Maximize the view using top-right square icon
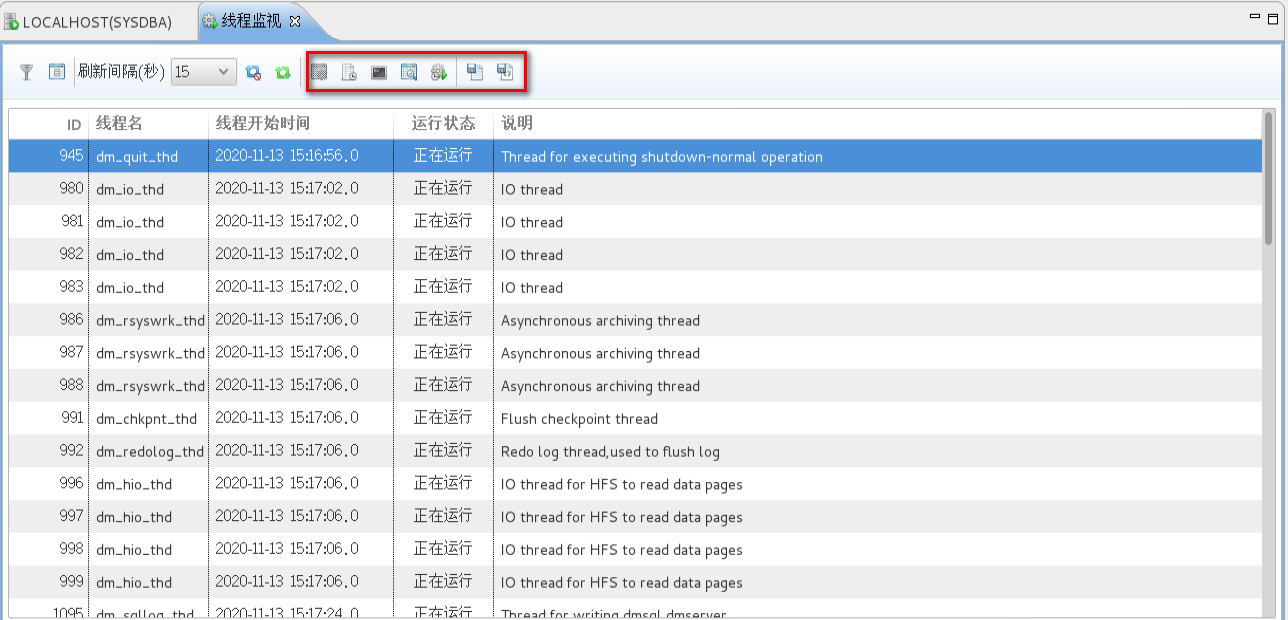 pyautogui.click(x=1273, y=18)
